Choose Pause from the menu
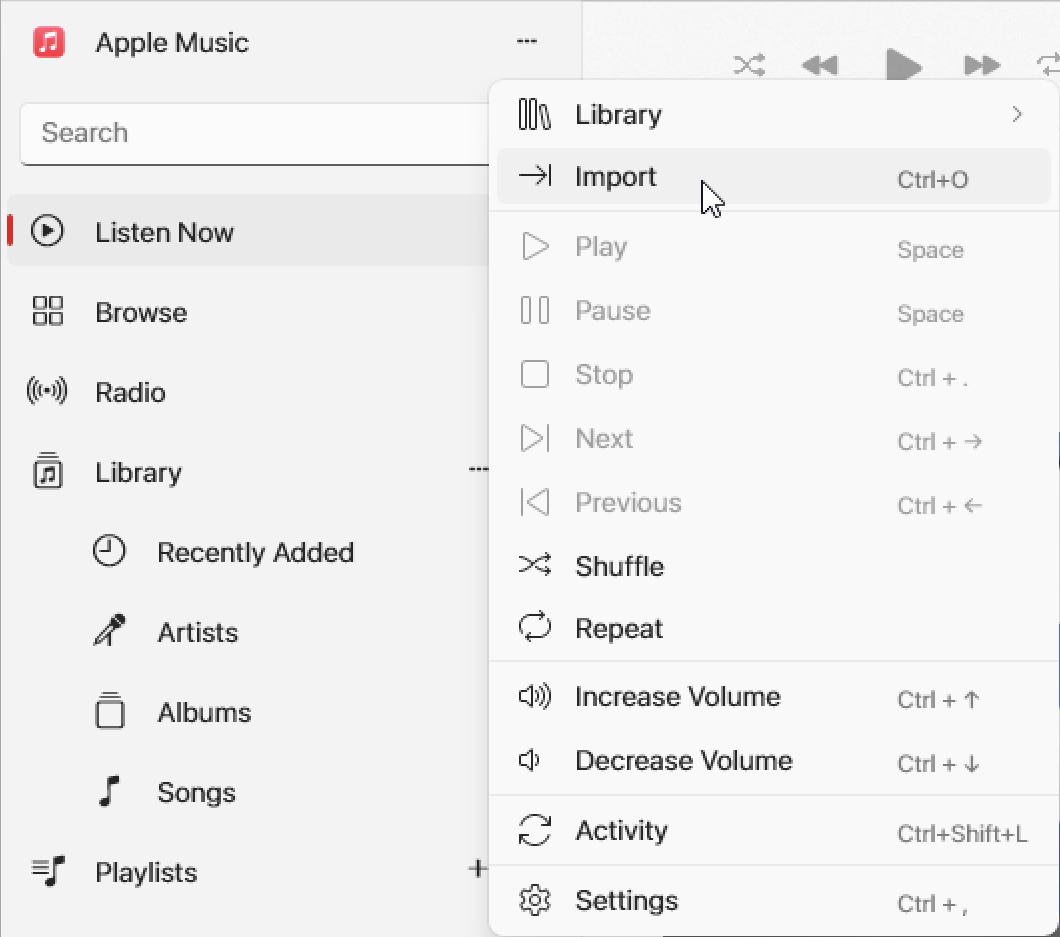 pos(773,311)
